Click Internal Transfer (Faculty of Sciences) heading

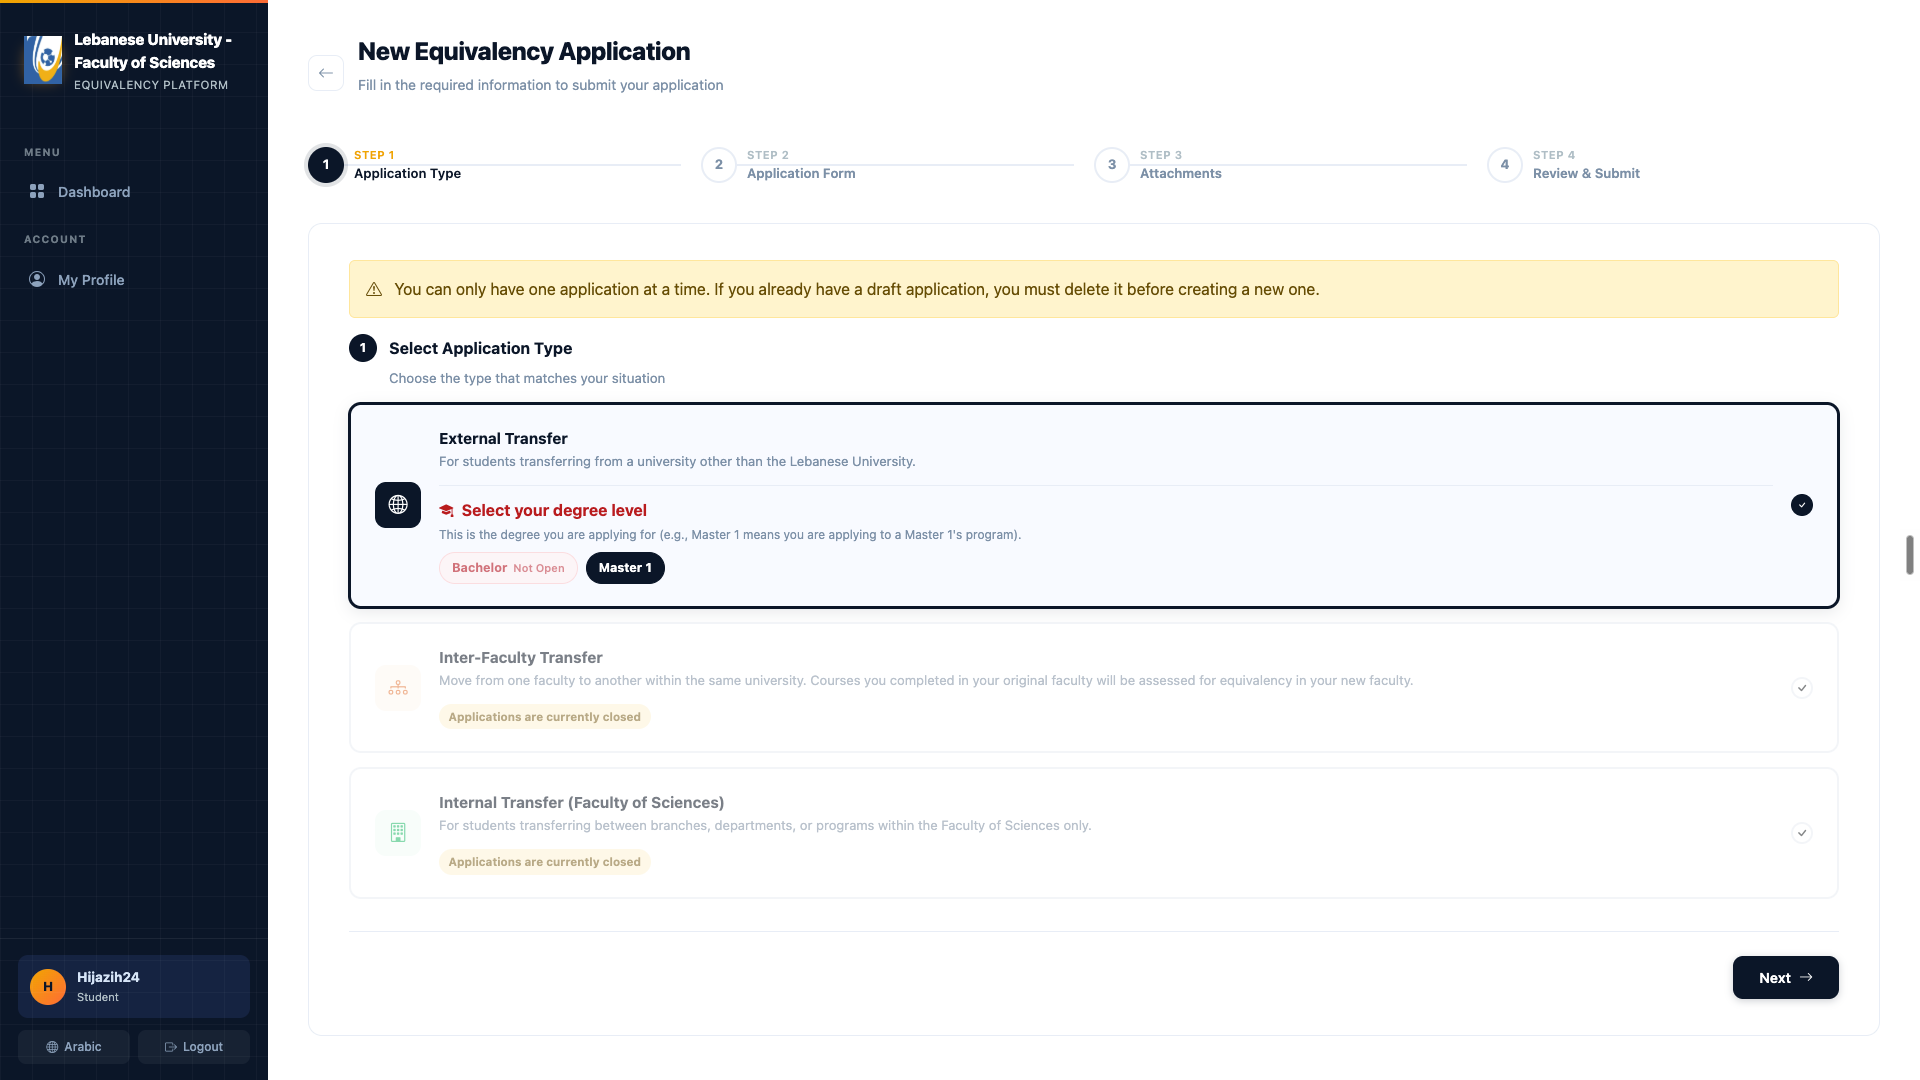[581, 802]
